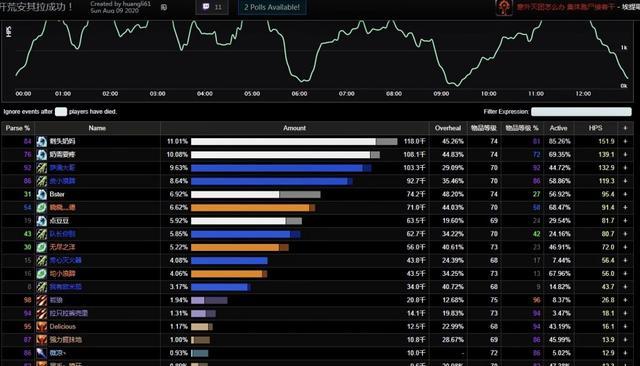Expand the 91.4 HPS row with plus

[x=625, y=208]
